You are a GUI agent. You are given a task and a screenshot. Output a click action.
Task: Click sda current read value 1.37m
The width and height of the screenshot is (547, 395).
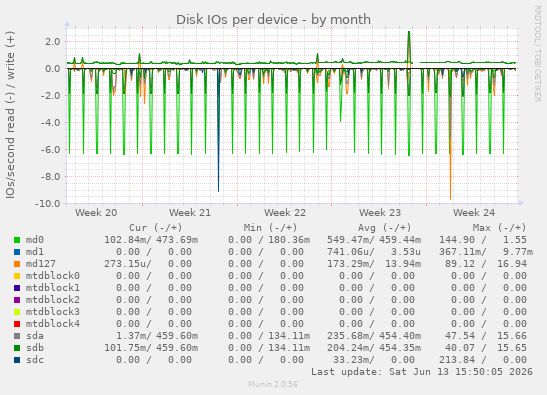click(133, 336)
